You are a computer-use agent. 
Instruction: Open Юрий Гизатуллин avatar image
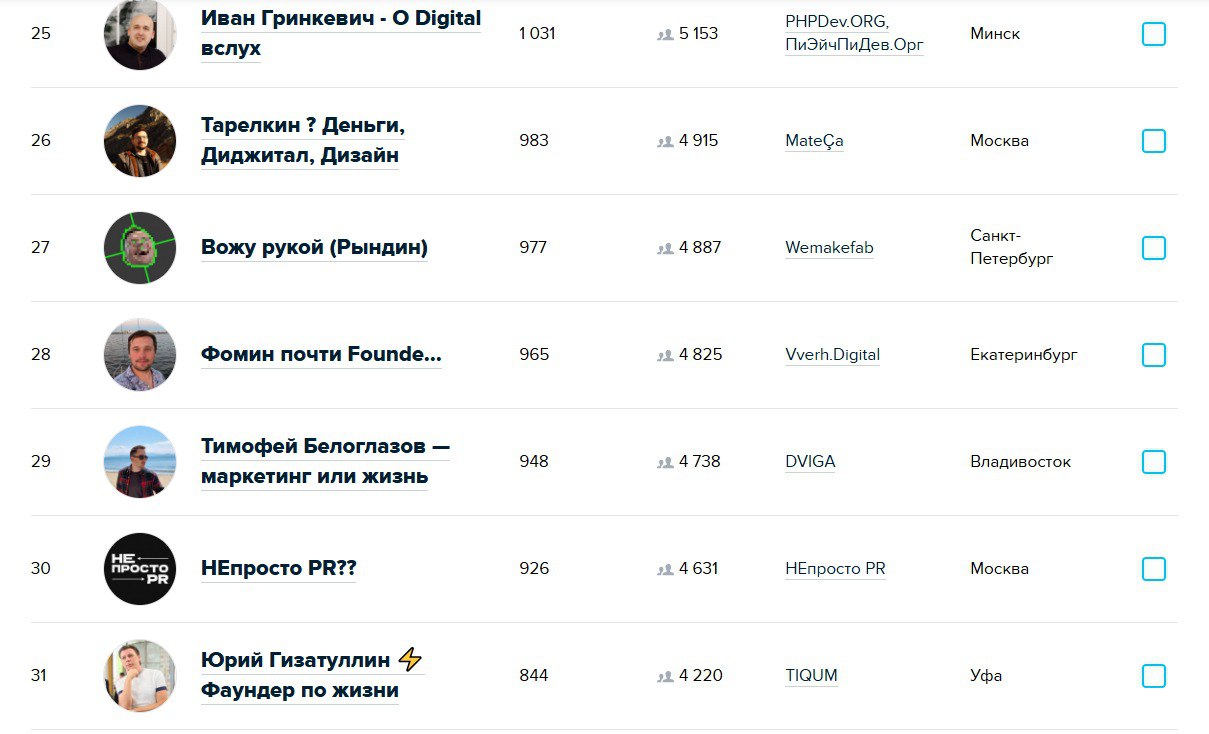click(140, 676)
